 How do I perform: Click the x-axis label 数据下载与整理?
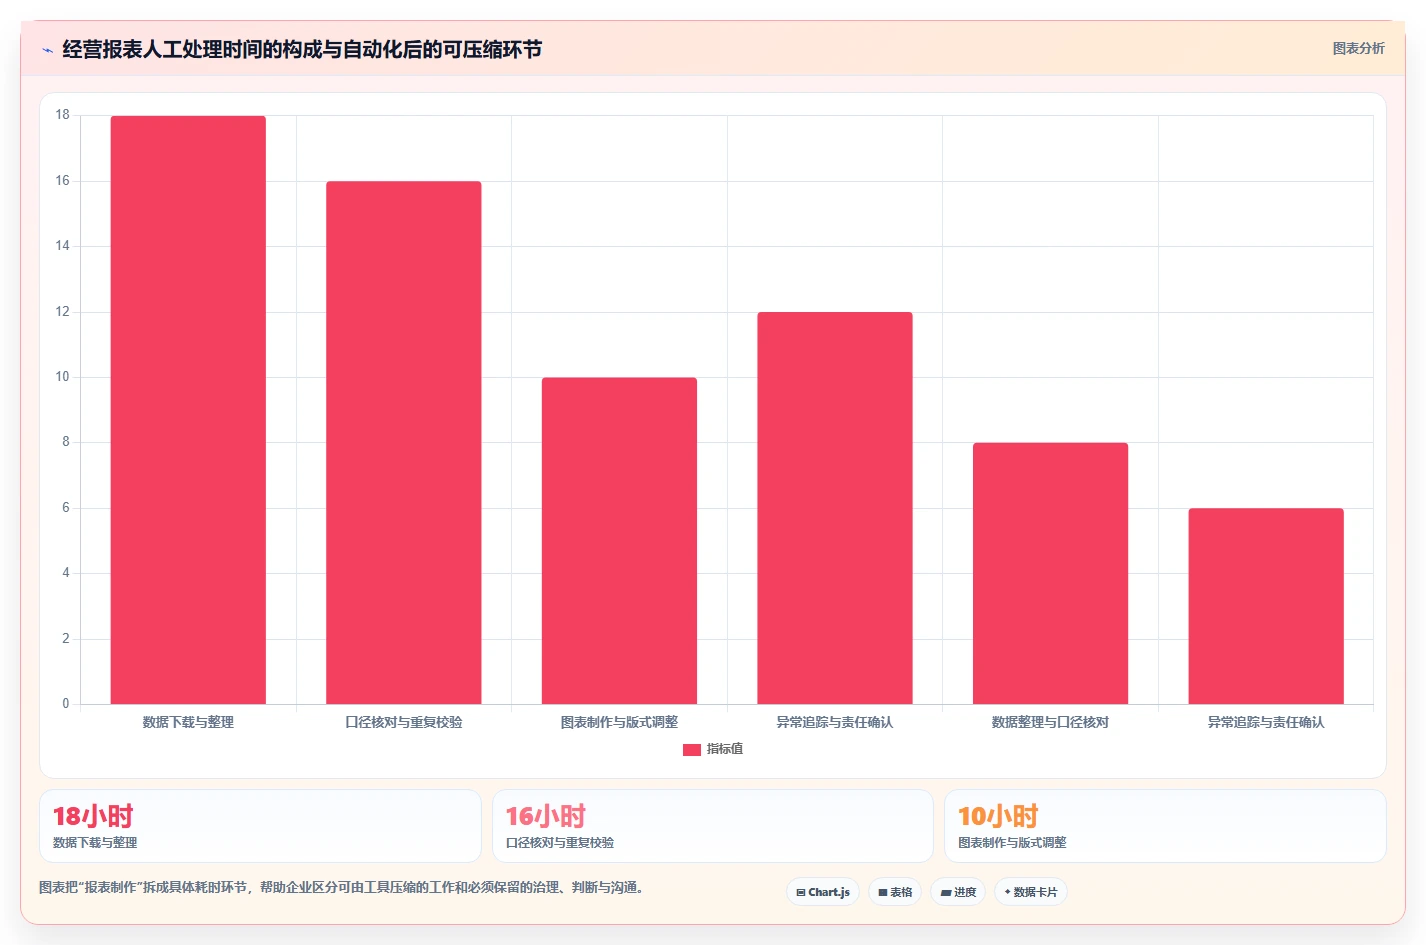pos(188,722)
